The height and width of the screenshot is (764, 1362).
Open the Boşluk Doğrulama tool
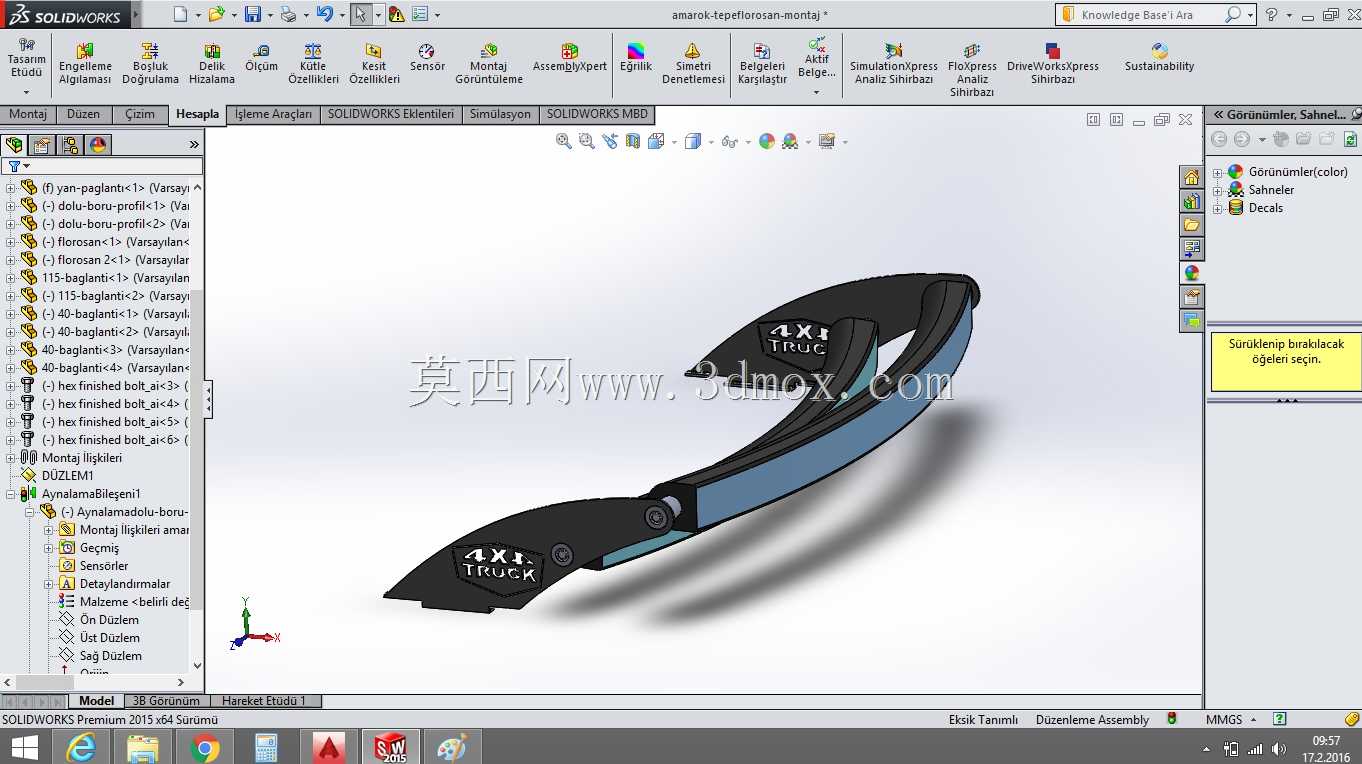click(150, 64)
